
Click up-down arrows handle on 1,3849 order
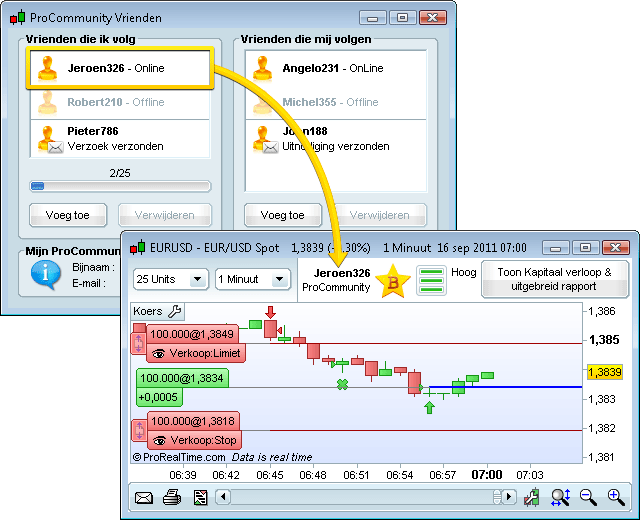pos(139,342)
